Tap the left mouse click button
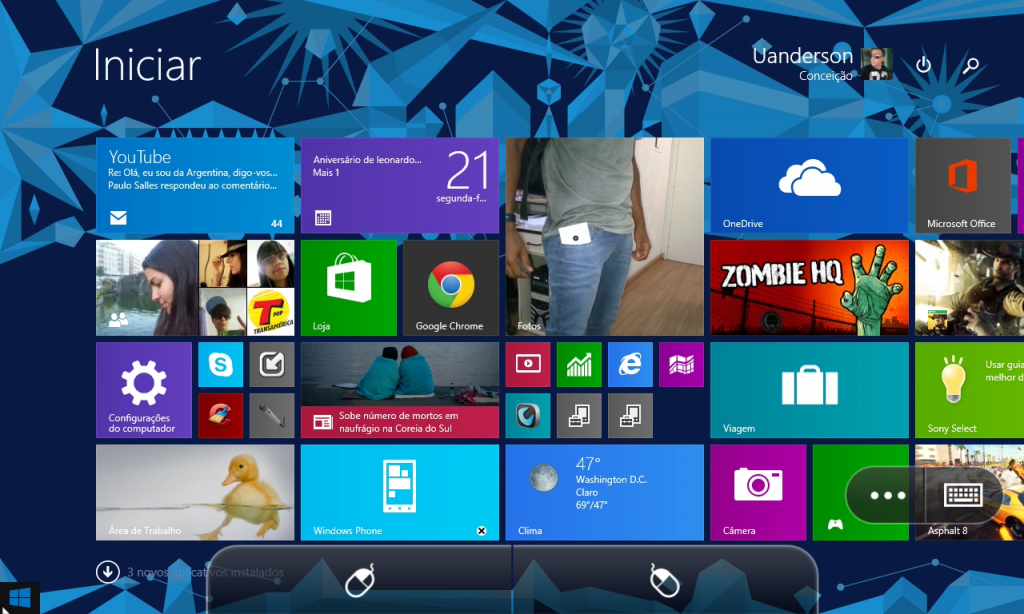1024x614 pixels. [x=360, y=581]
